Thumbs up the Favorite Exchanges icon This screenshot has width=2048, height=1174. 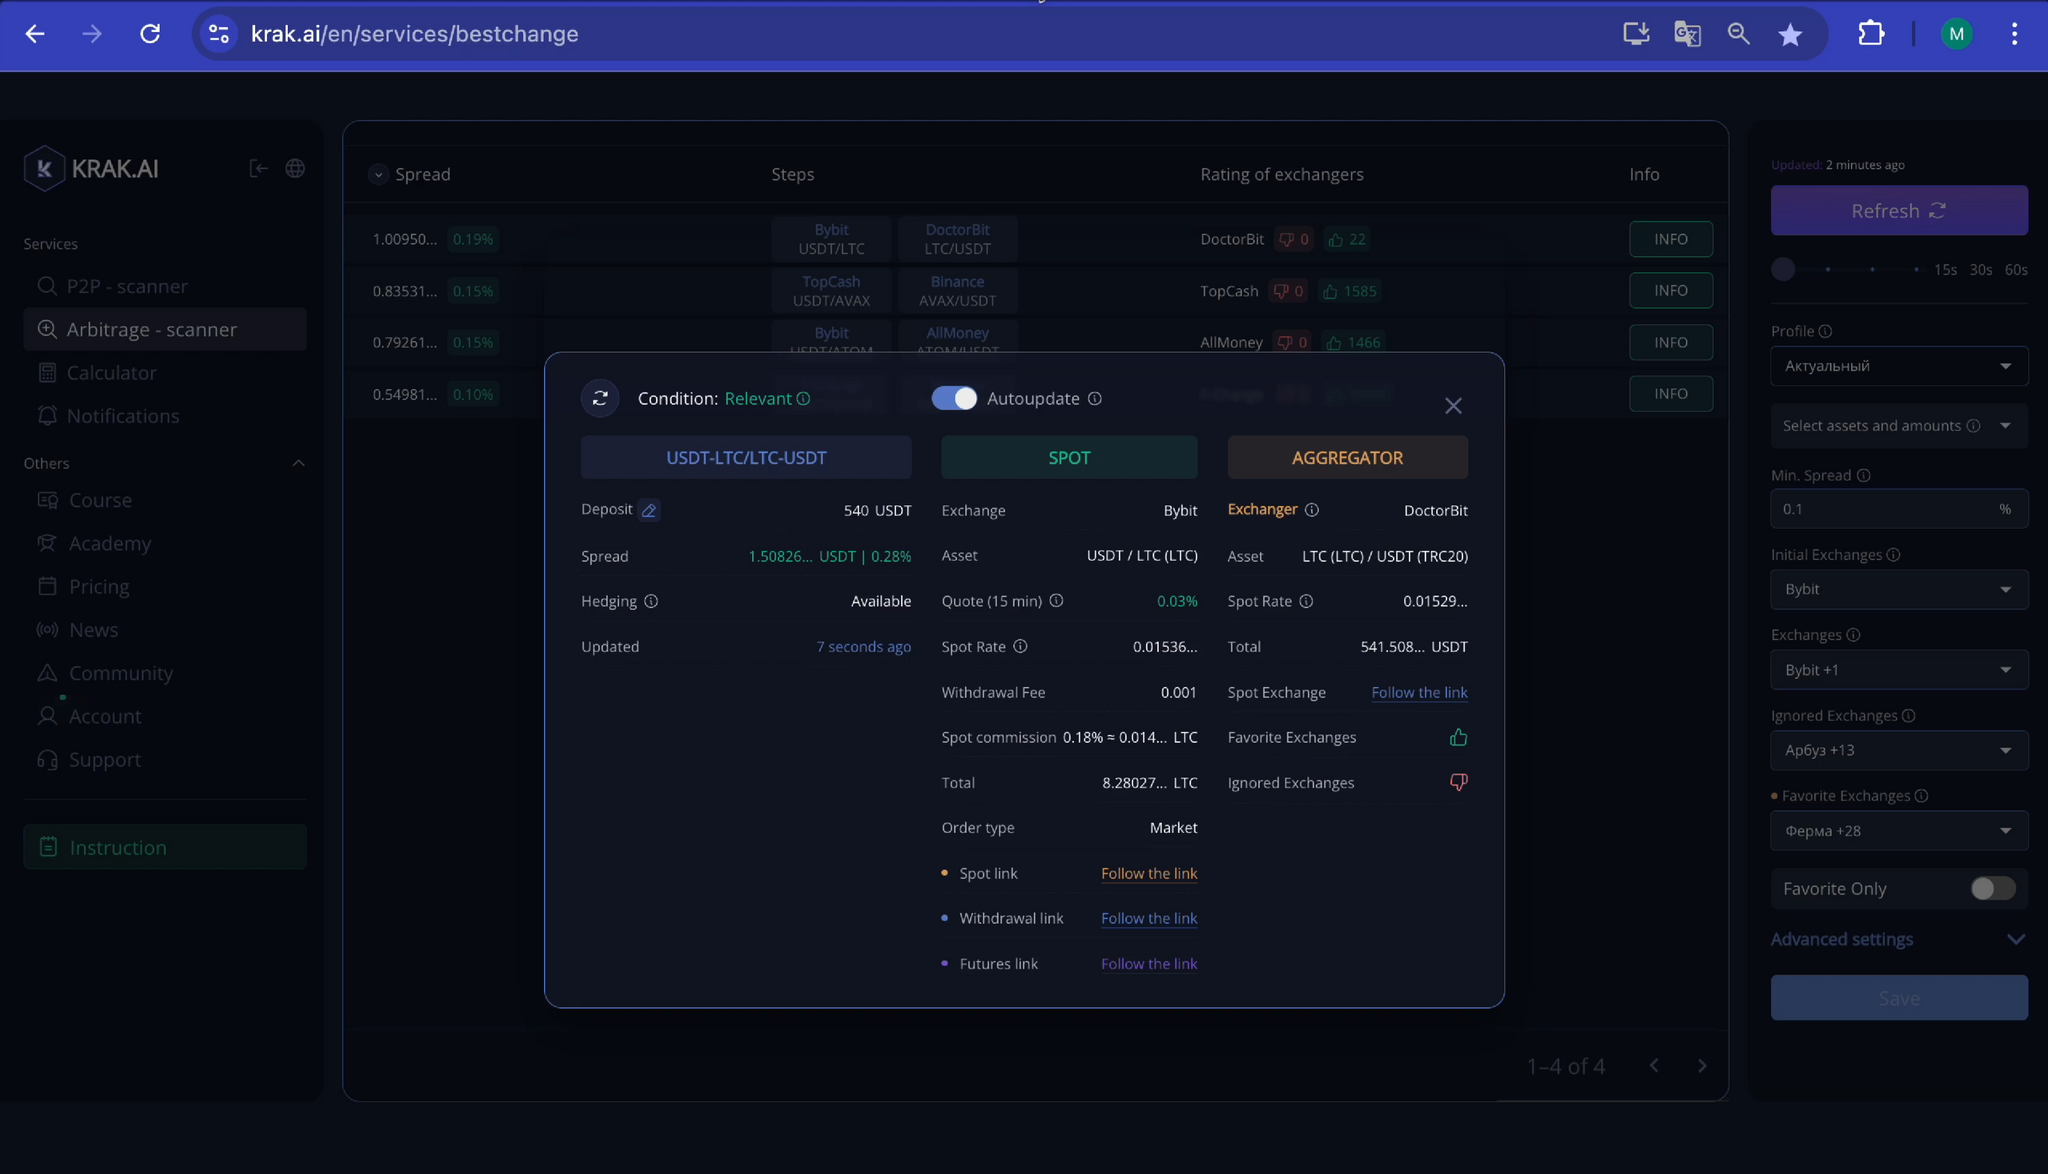pyautogui.click(x=1458, y=737)
